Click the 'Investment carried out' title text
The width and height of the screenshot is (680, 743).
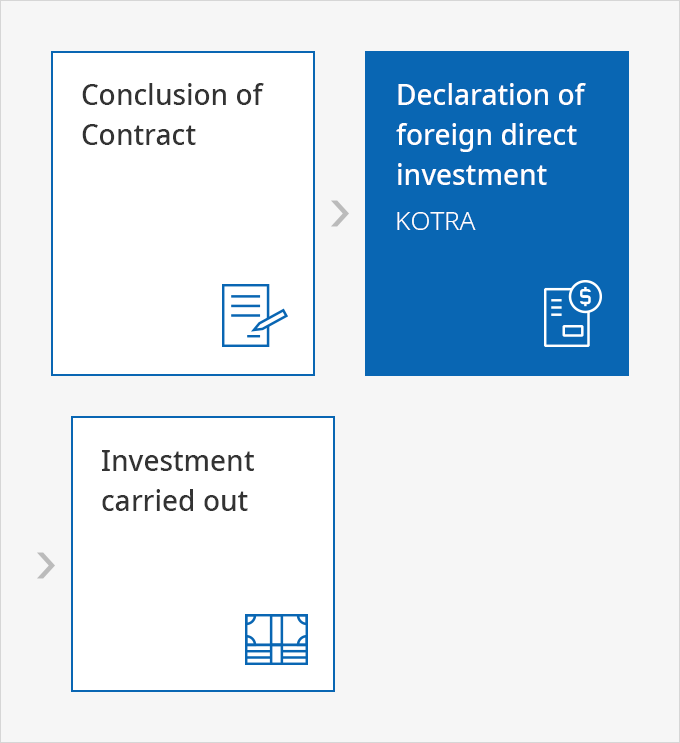pyautogui.click(x=178, y=481)
